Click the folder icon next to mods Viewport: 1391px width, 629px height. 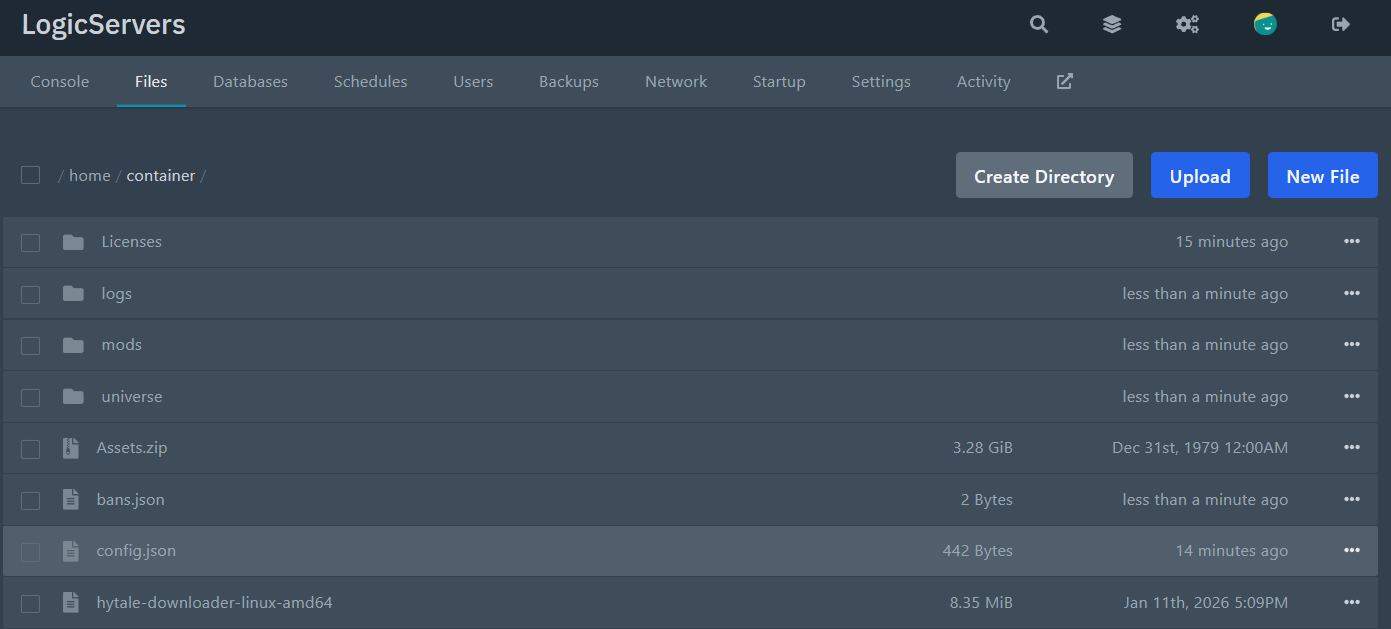pos(73,344)
